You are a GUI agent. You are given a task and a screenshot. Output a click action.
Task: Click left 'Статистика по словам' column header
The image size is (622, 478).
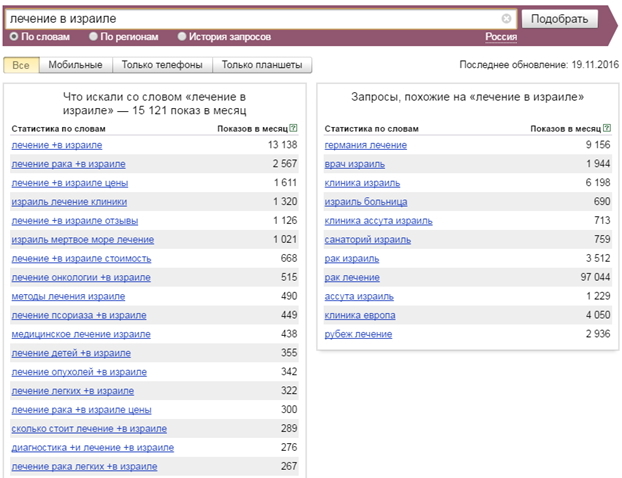tap(58, 129)
